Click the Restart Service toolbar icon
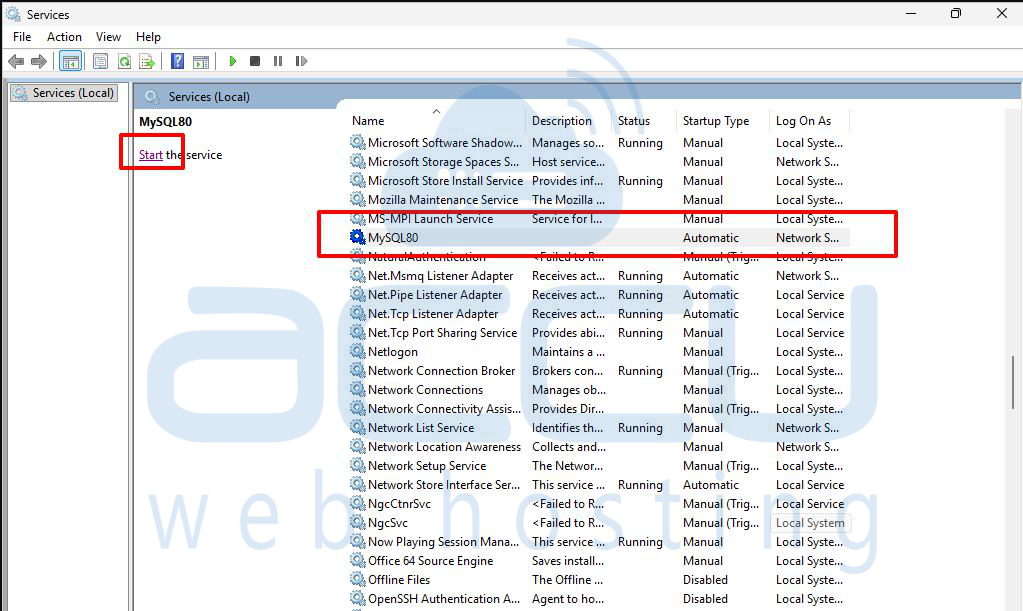Viewport: 1023px width, 611px height. click(x=301, y=61)
